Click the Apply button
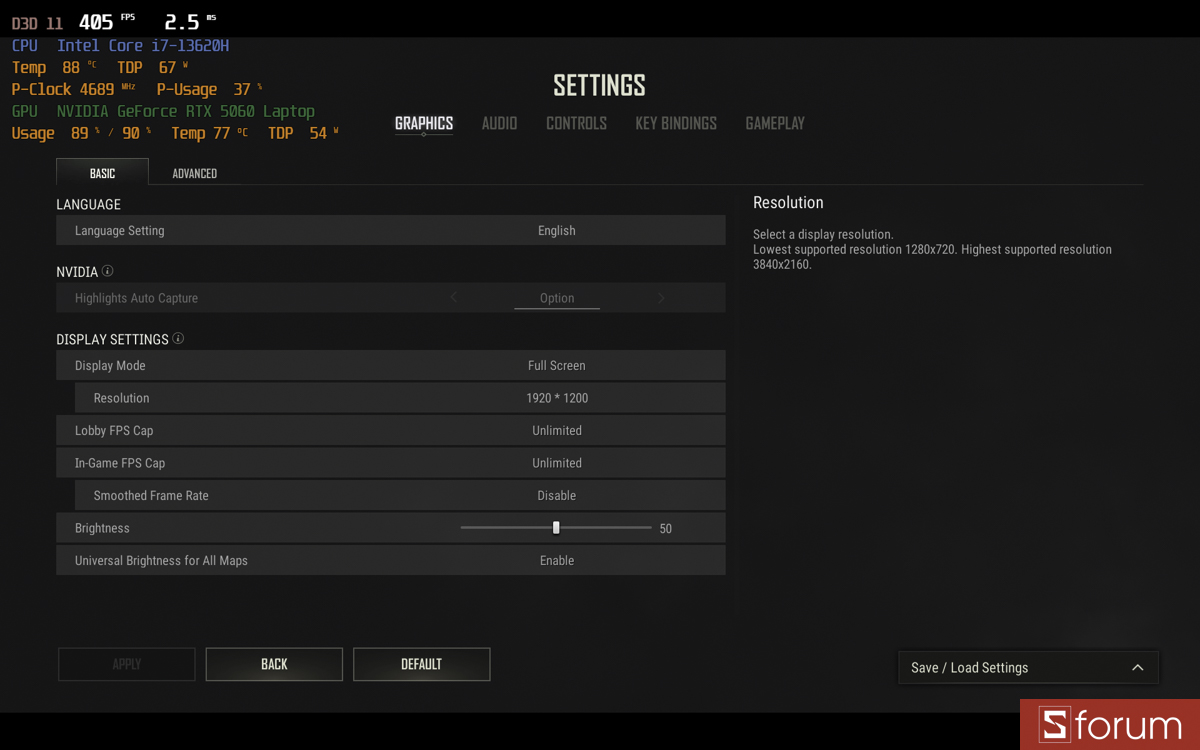Image resolution: width=1200 pixels, height=750 pixels. point(126,664)
